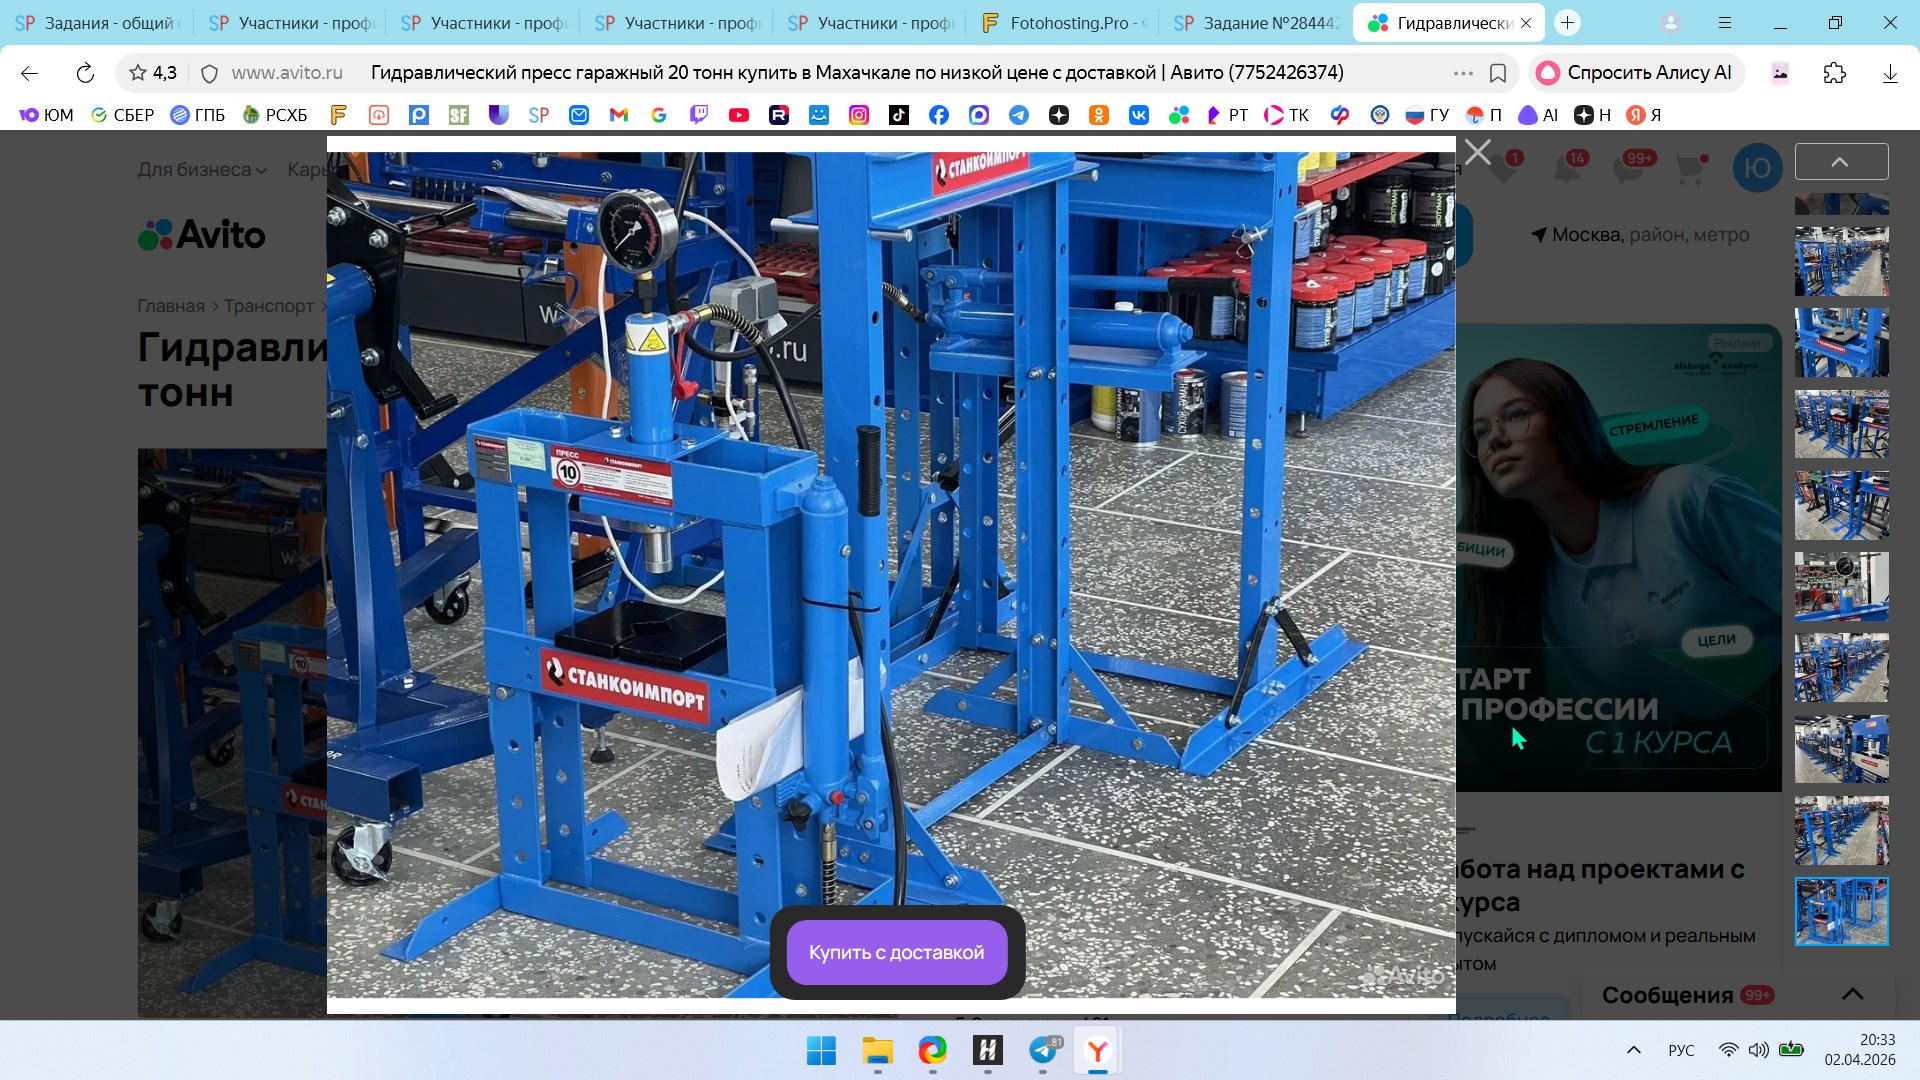The width and height of the screenshot is (1920, 1080).
Task: Close the photo gallery with the X icon
Action: point(1477,152)
